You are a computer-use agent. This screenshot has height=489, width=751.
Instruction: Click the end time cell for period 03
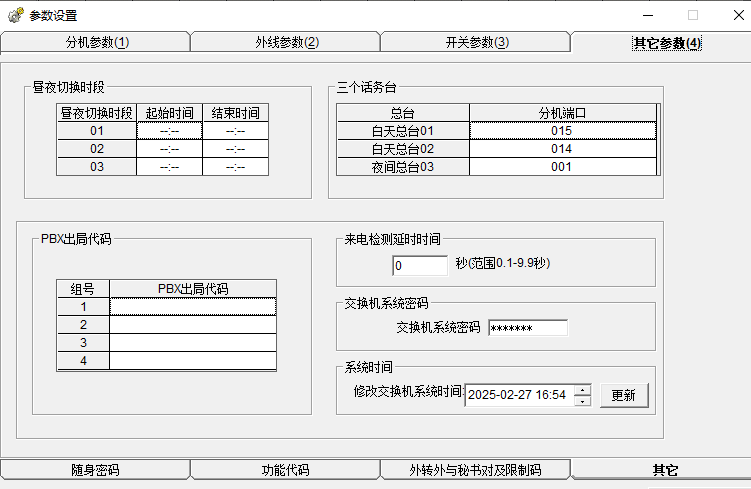point(235,166)
